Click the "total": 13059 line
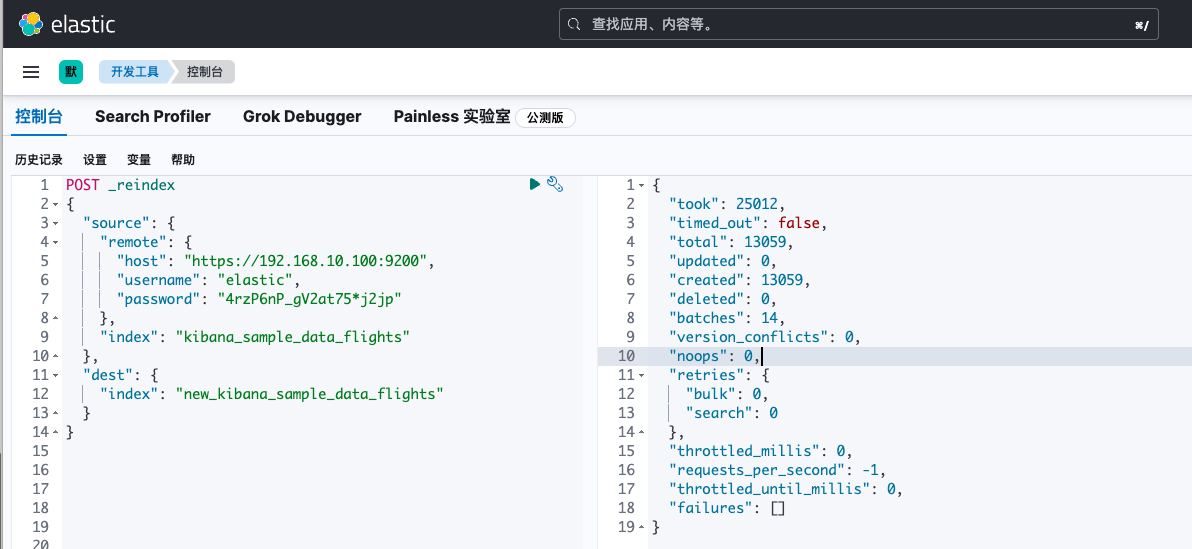 pyautogui.click(x=731, y=242)
